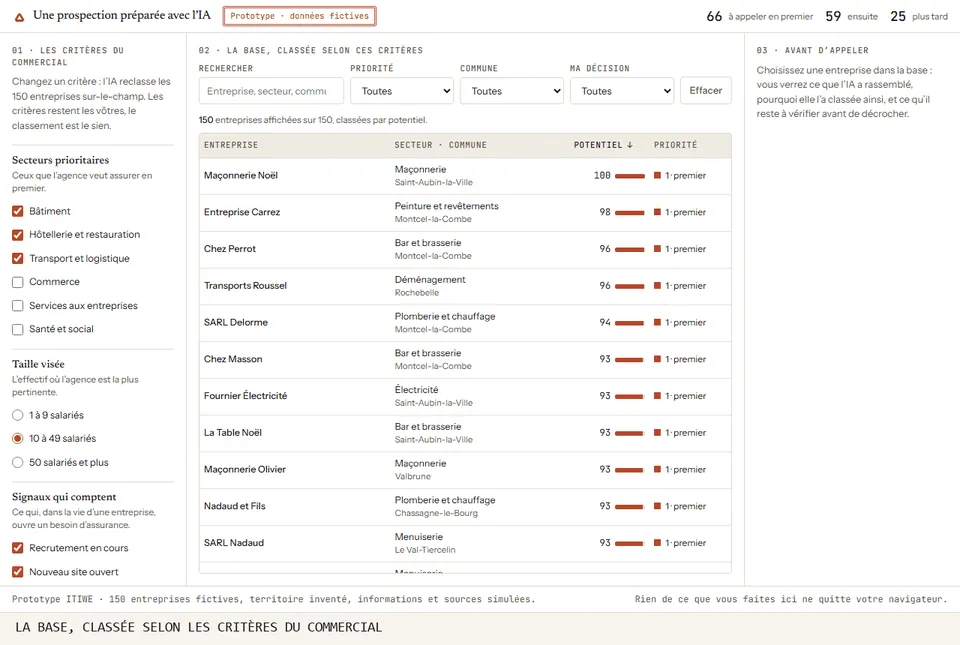Open the Priorité filter dropdown
960x645 pixels.
(402, 91)
